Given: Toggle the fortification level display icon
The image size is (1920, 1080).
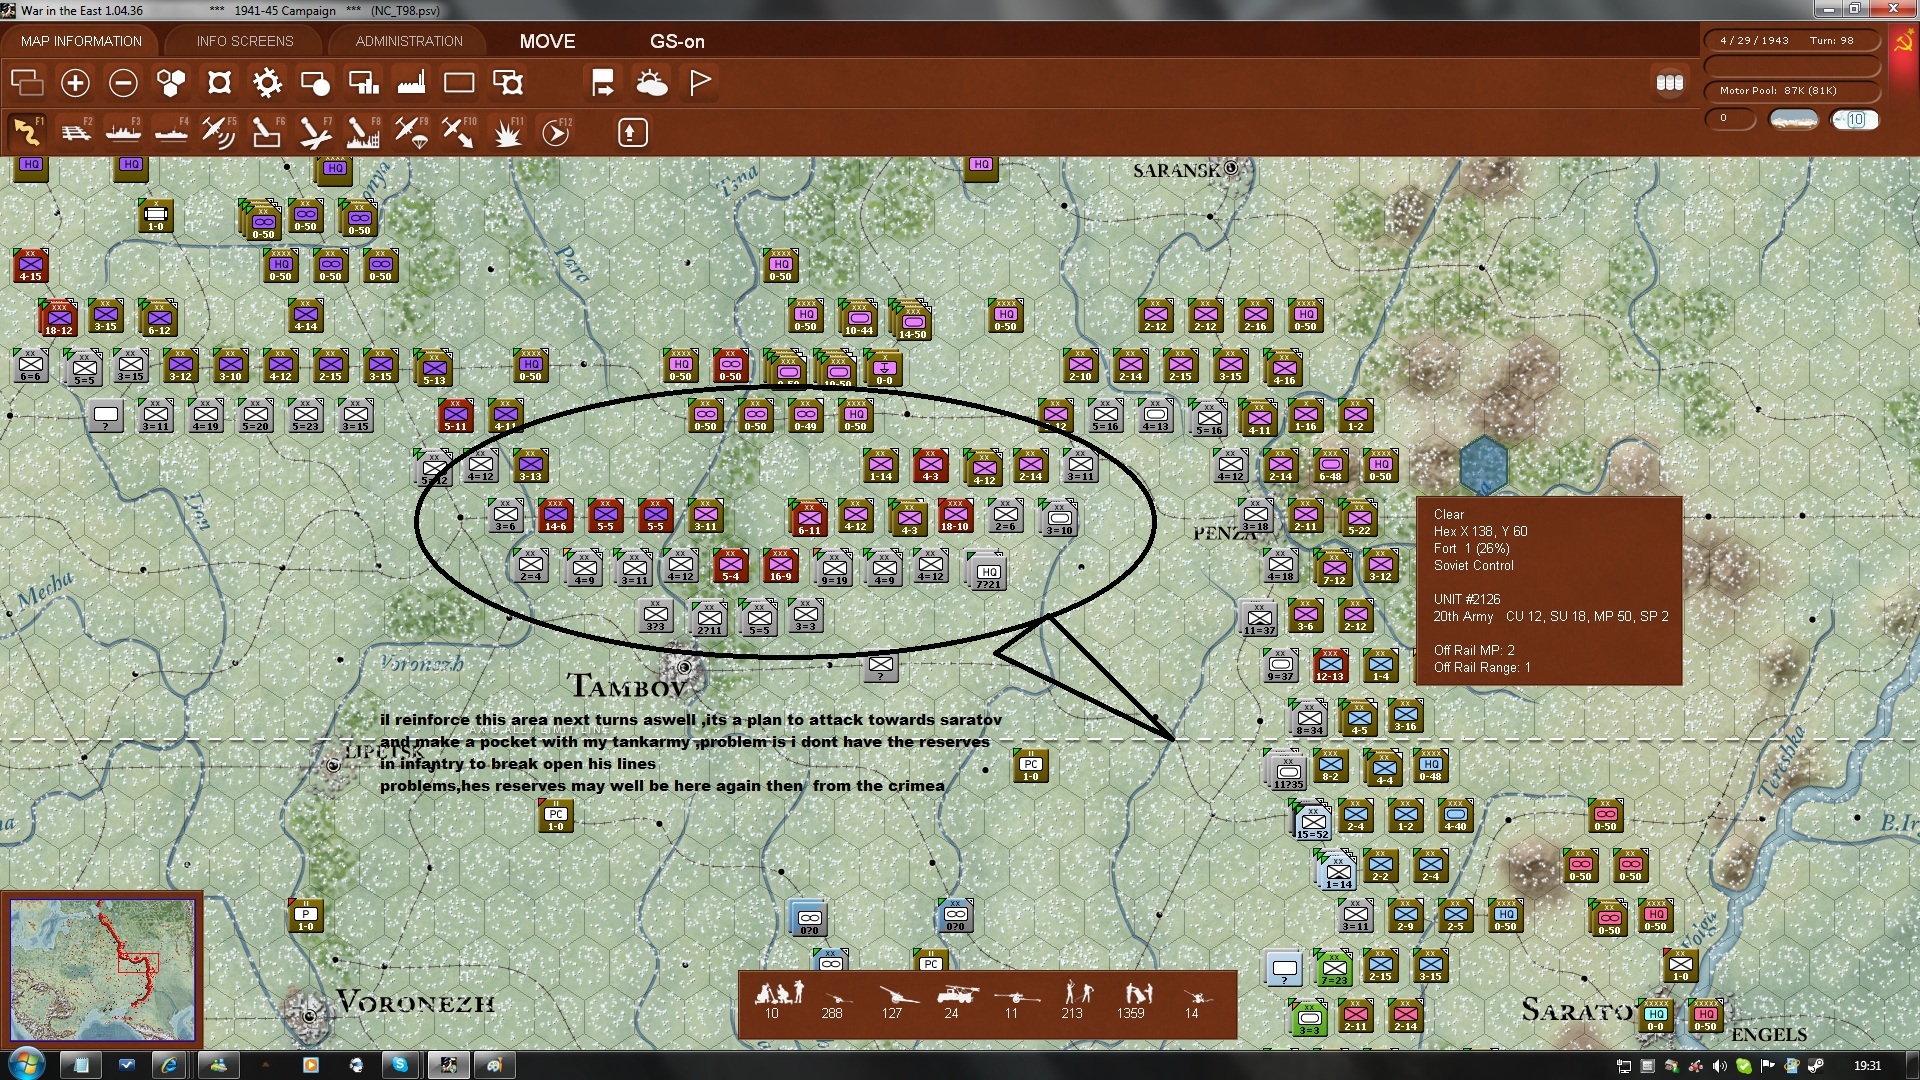Looking at the screenshot, I should point(219,83).
